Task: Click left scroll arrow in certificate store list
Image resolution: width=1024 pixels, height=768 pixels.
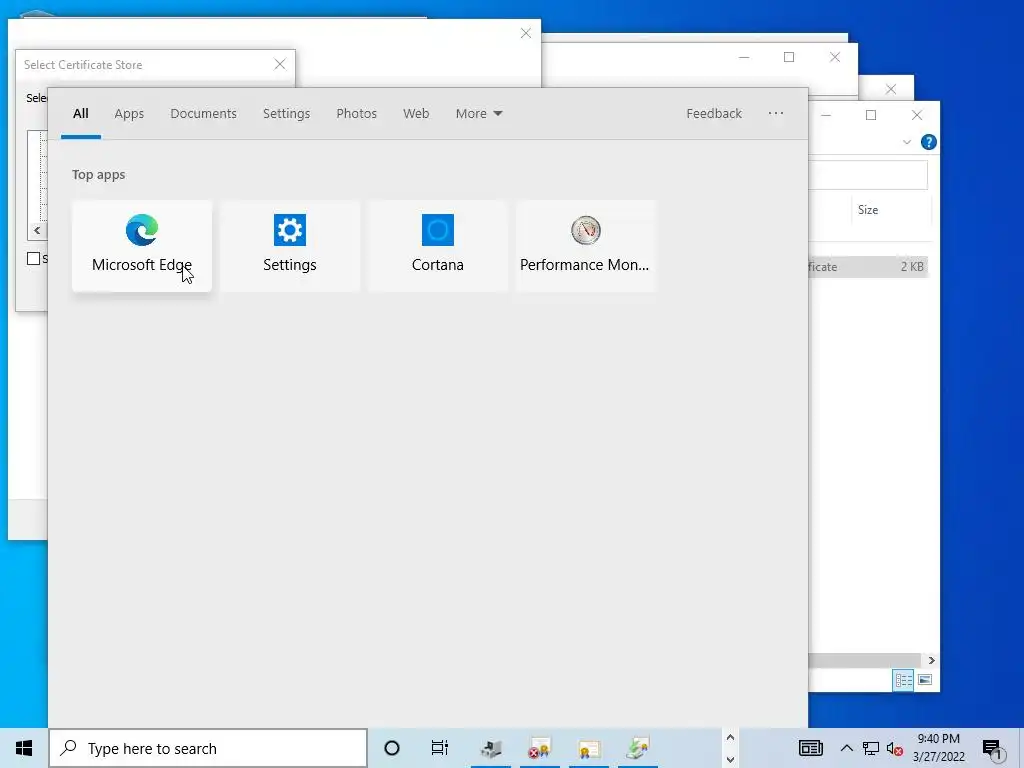Action: pos(37,231)
